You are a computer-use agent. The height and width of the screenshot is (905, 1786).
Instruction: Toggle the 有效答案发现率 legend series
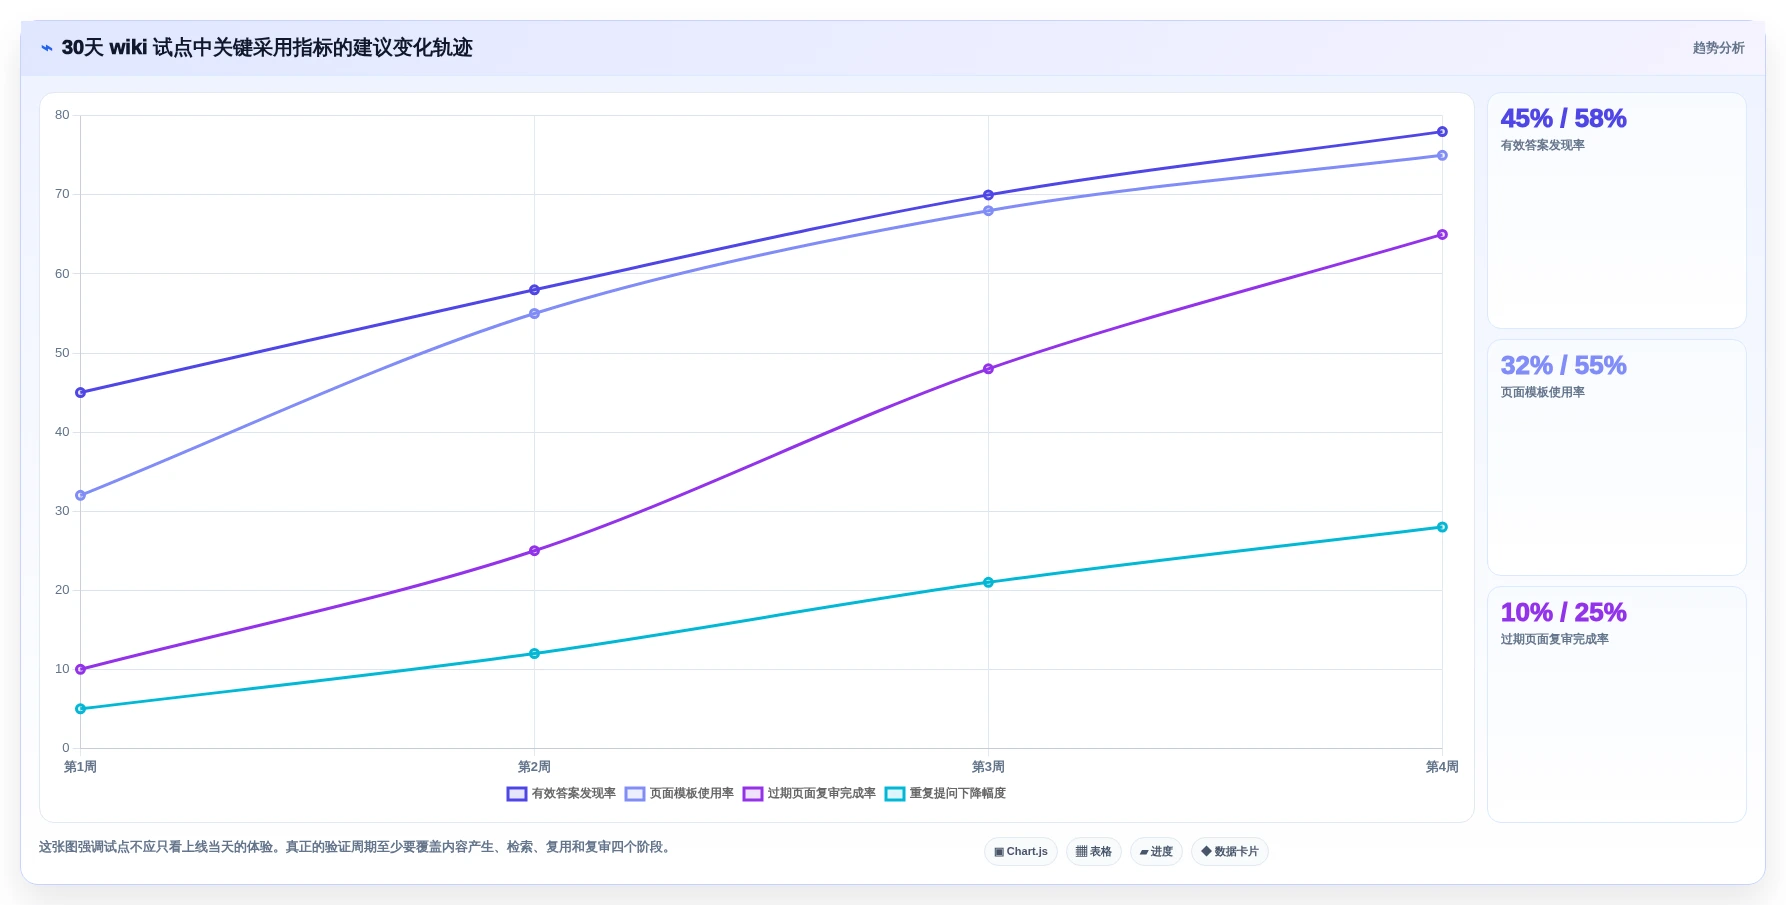click(561, 794)
